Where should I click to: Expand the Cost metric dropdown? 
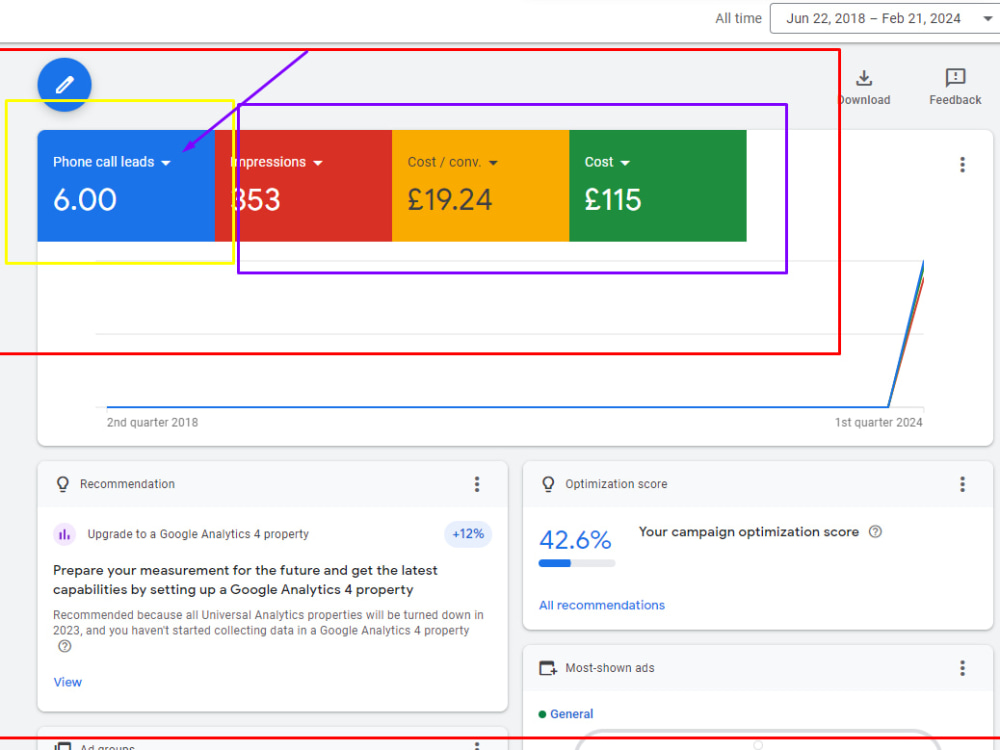pyautogui.click(x=625, y=163)
